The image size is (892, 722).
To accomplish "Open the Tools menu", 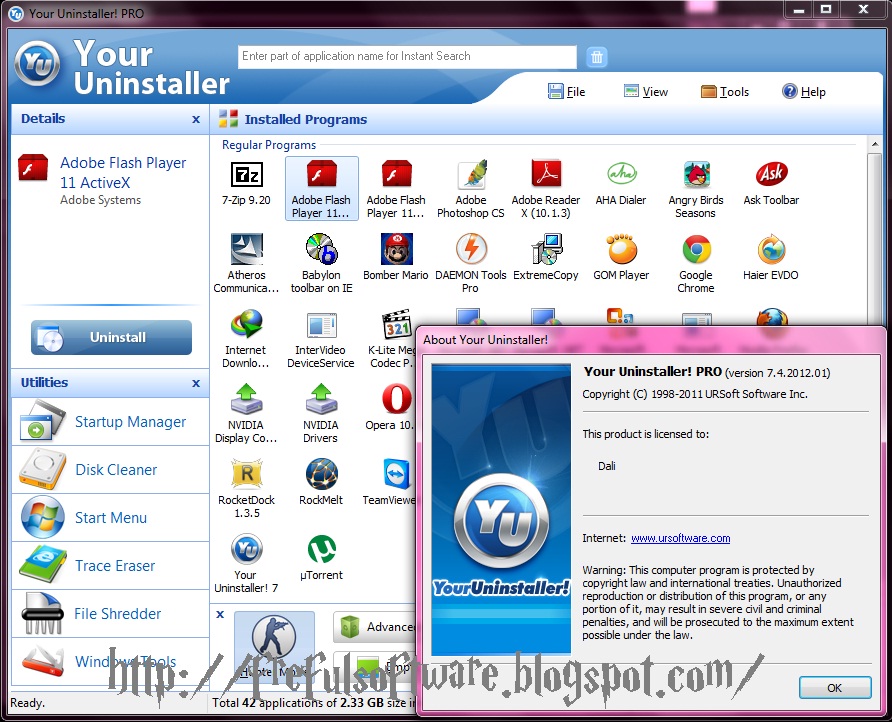I will [x=725, y=92].
